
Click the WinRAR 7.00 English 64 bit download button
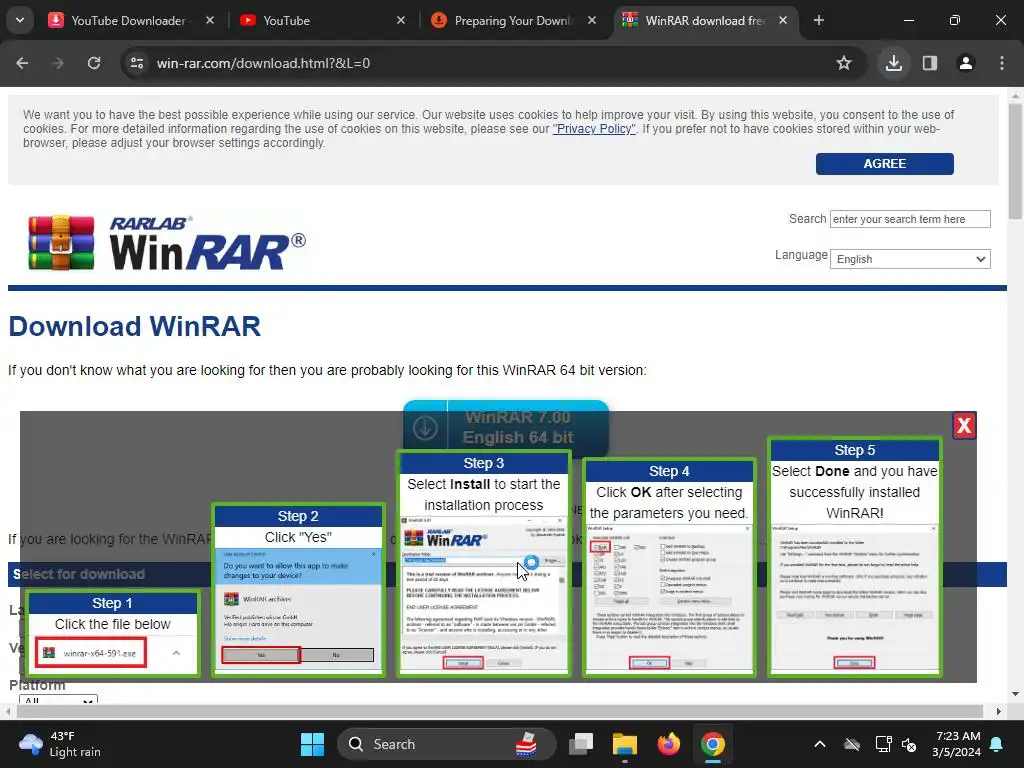[x=506, y=428]
